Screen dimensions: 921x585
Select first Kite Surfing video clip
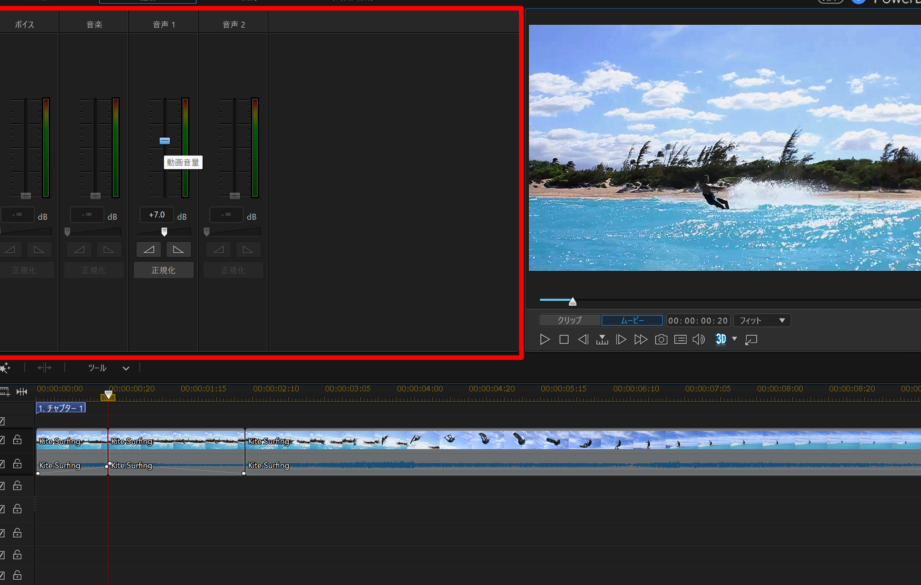(72, 440)
